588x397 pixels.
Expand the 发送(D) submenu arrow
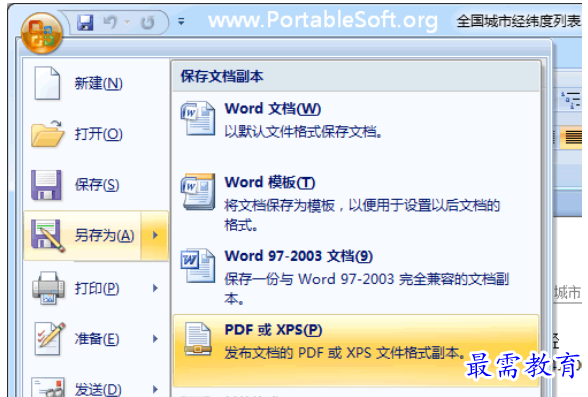pos(155,390)
